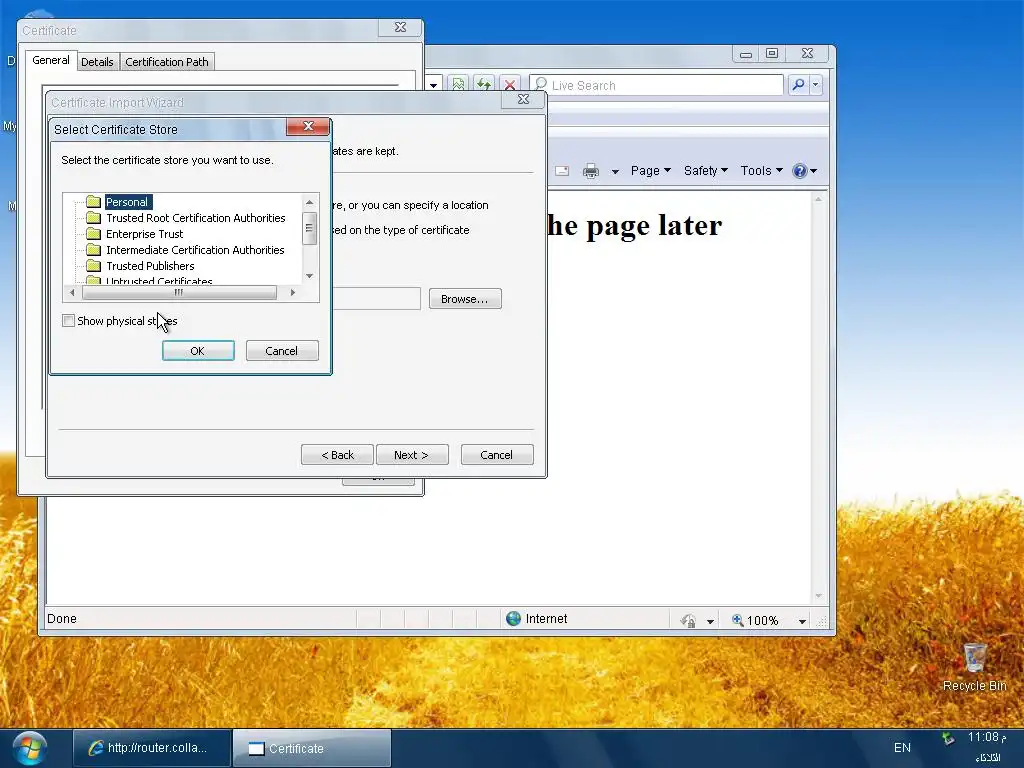1024x768 pixels.
Task: Select Intermediate Certification Authorities store
Action: pyautogui.click(x=195, y=250)
